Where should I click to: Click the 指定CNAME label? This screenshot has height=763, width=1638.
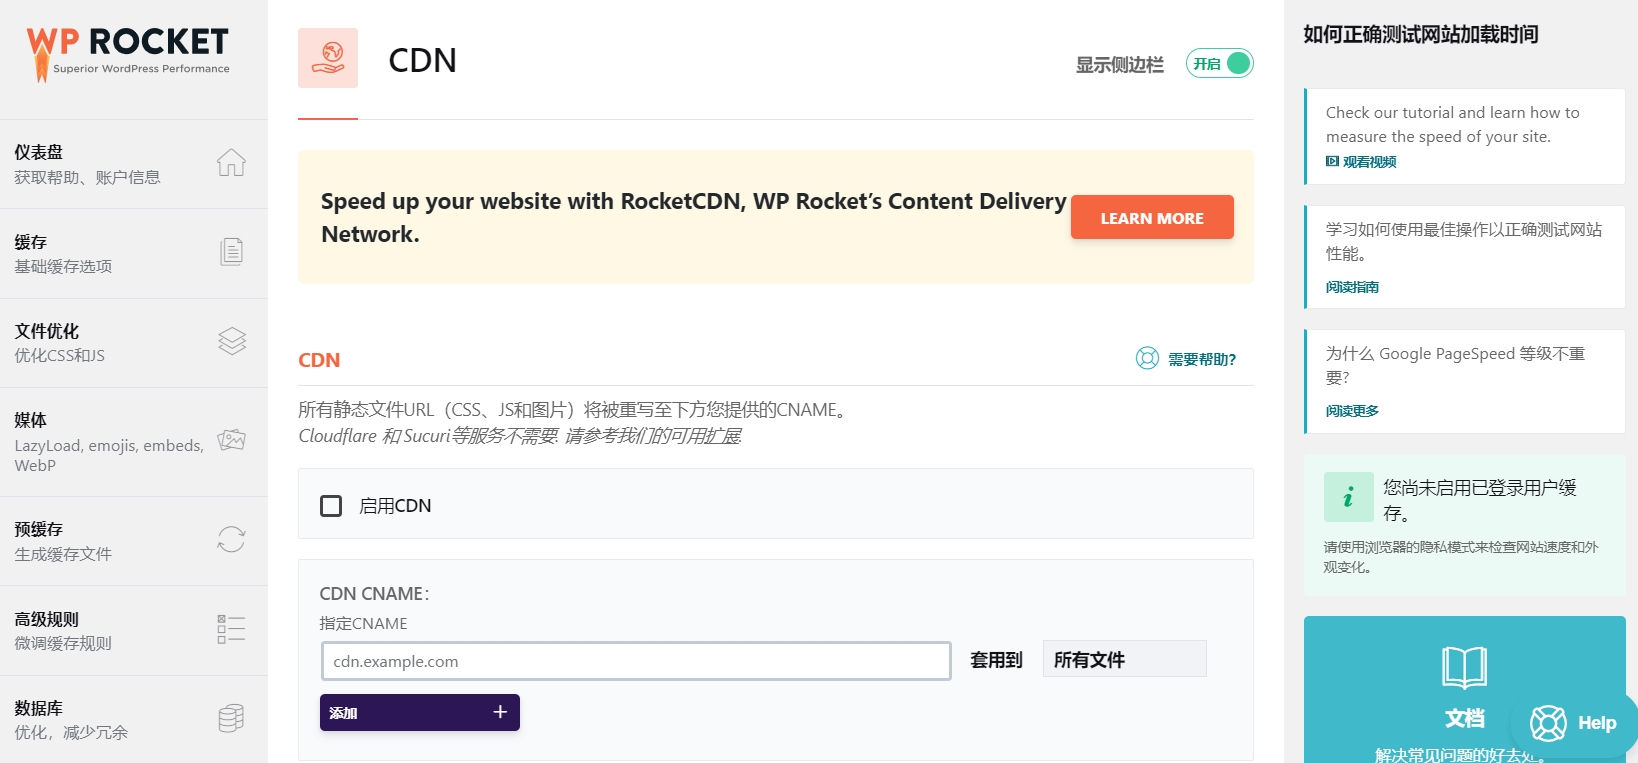363,623
